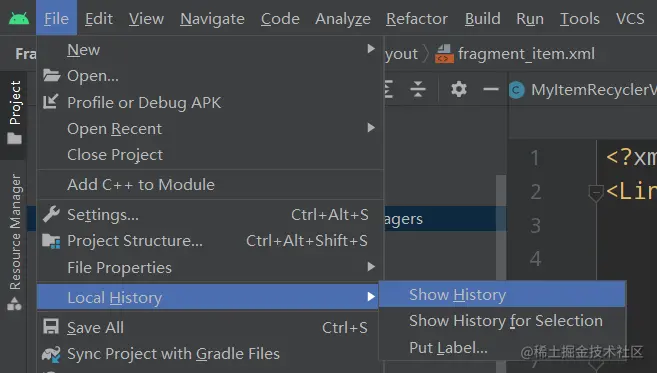Image resolution: width=657 pixels, height=373 pixels.
Task: Choose Put Label... in submenu
Action: tap(502, 347)
